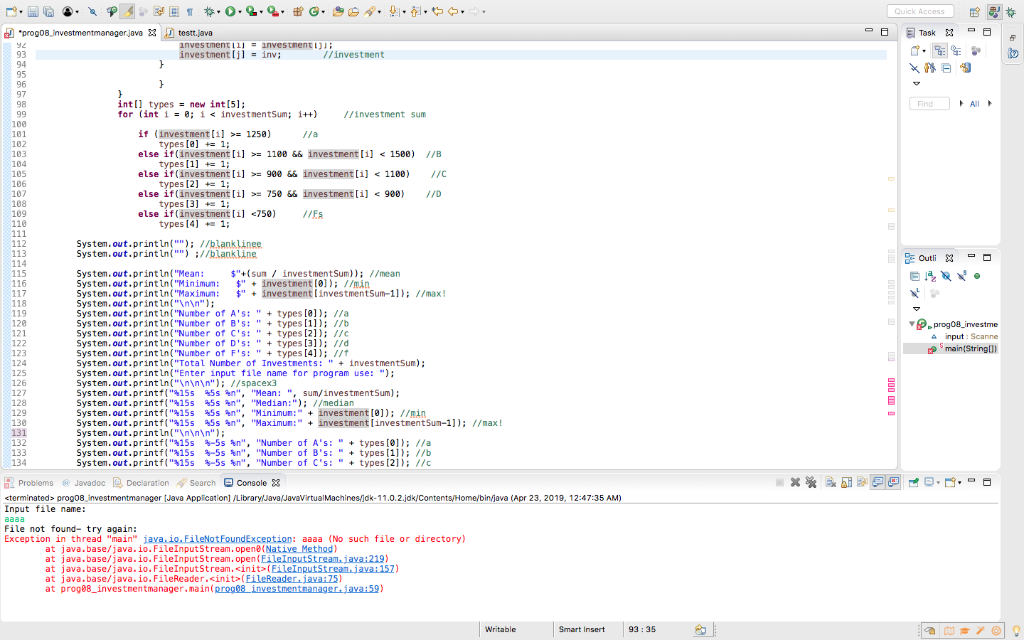The image size is (1024, 640).
Task: Toggle Hide Fields in Outline view
Action: (946, 276)
